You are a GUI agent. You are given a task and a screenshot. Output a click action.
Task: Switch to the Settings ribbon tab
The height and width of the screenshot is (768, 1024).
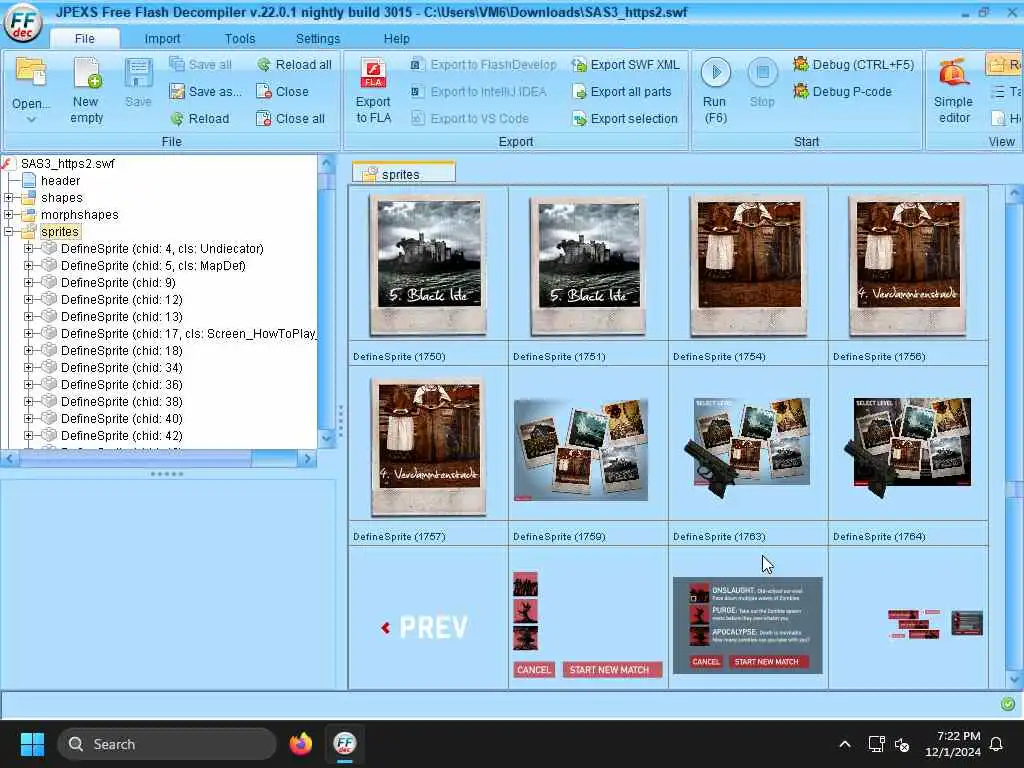point(317,39)
